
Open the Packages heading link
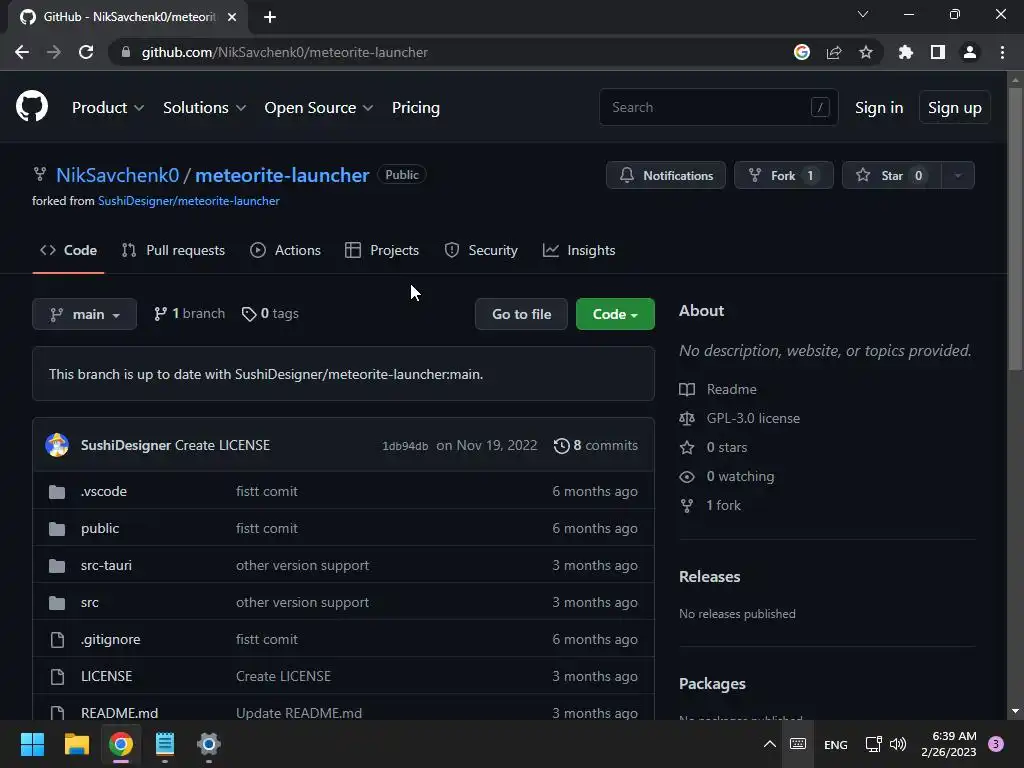coord(712,684)
